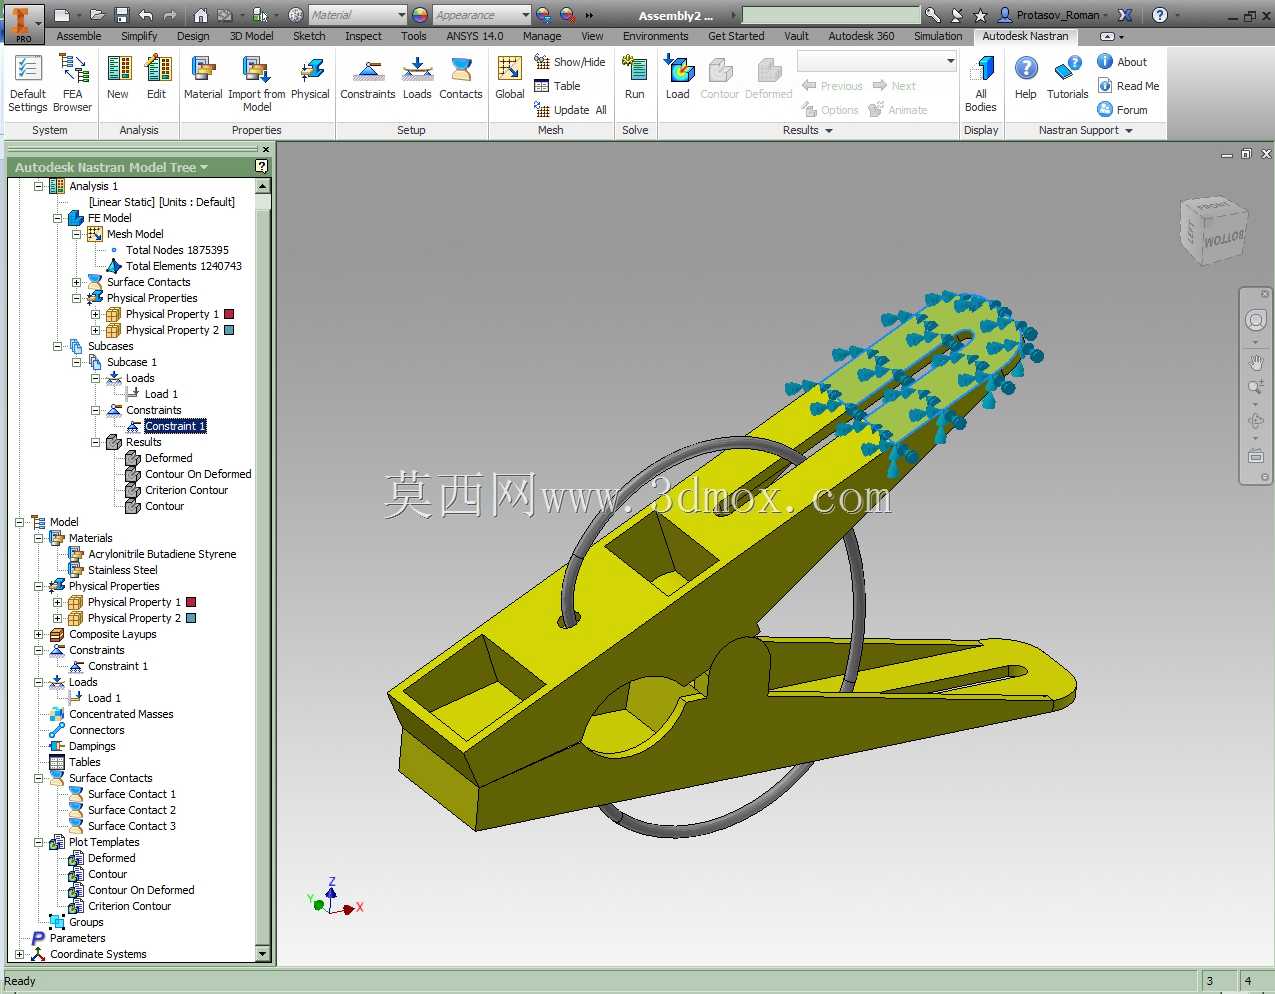This screenshot has width=1275, height=994.
Task: Load results
Action: [x=678, y=78]
